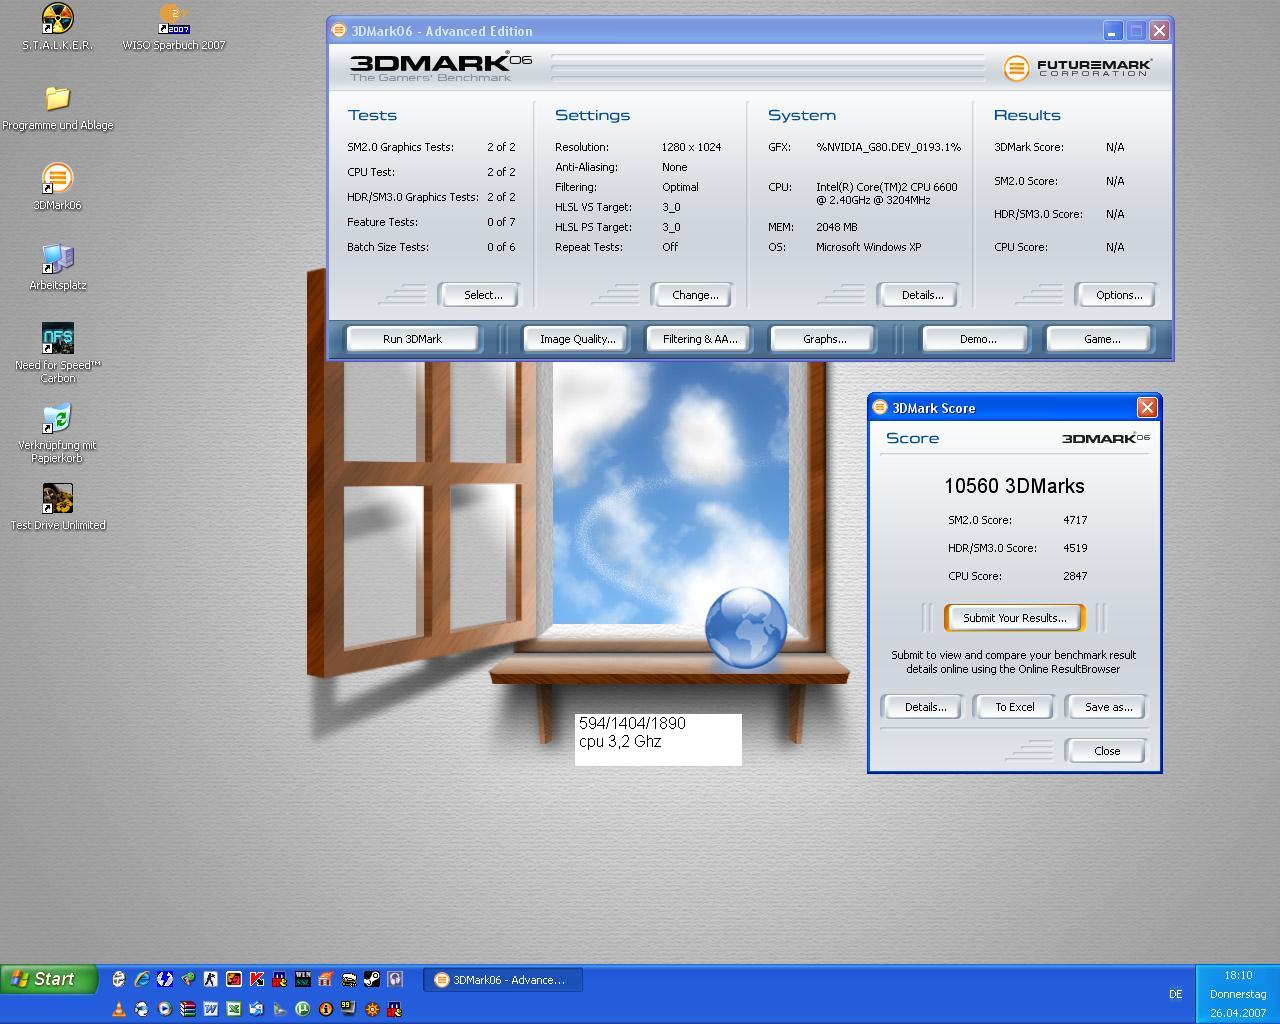The height and width of the screenshot is (1024, 1280).
Task: Click Batch Size Tests count 0 of 6
Action: [501, 247]
